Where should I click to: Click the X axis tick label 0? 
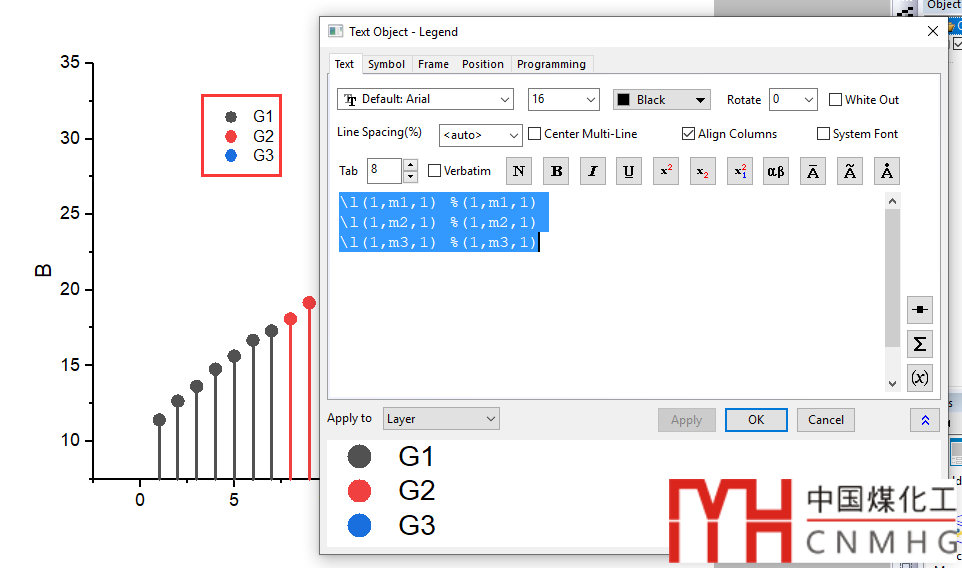point(140,500)
